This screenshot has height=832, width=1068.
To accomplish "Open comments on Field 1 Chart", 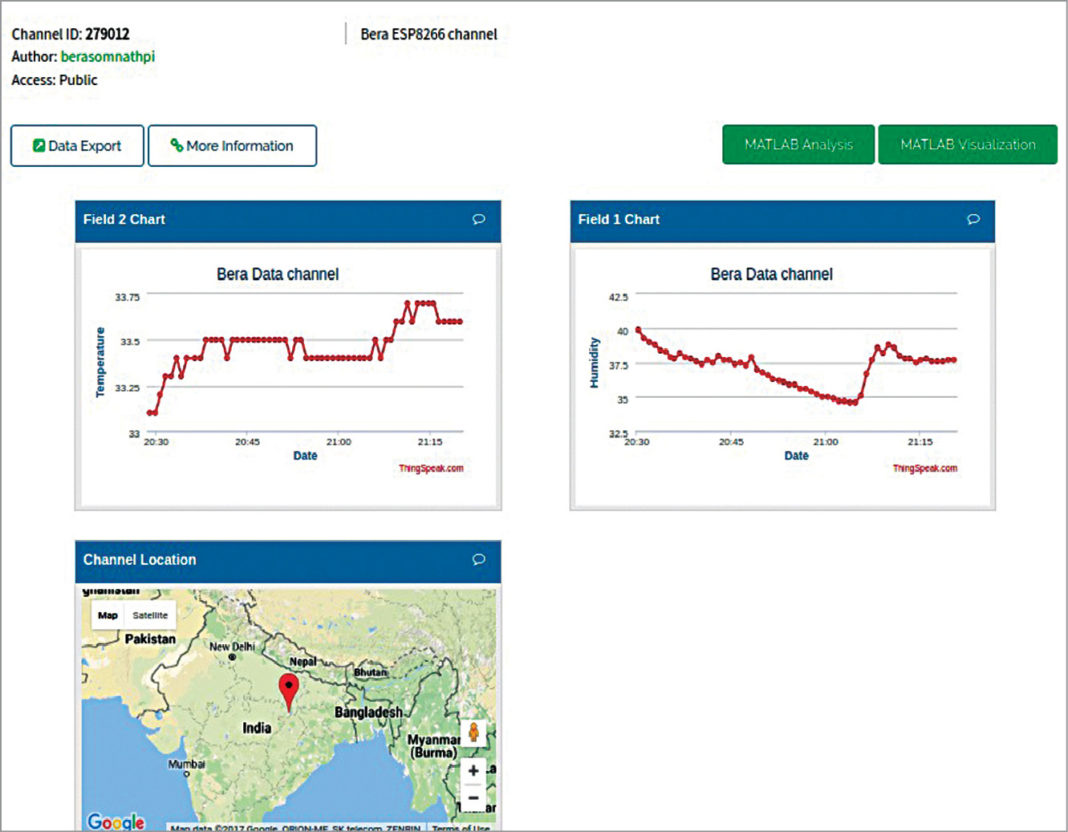I will [x=973, y=219].
